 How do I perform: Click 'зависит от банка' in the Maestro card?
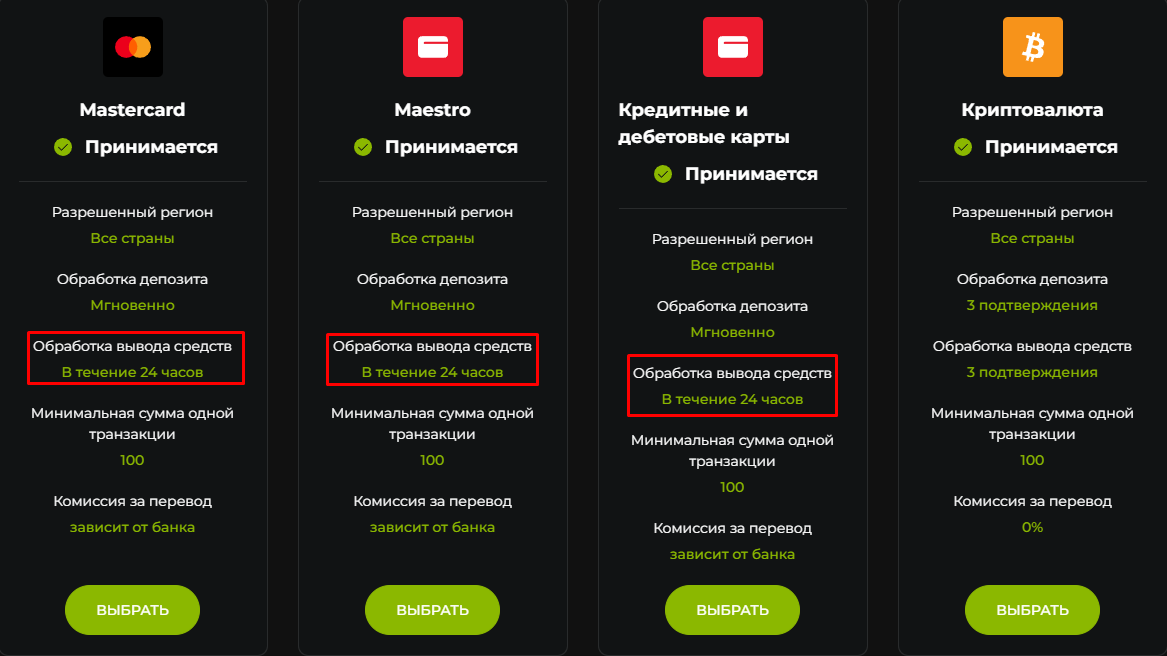click(x=432, y=527)
